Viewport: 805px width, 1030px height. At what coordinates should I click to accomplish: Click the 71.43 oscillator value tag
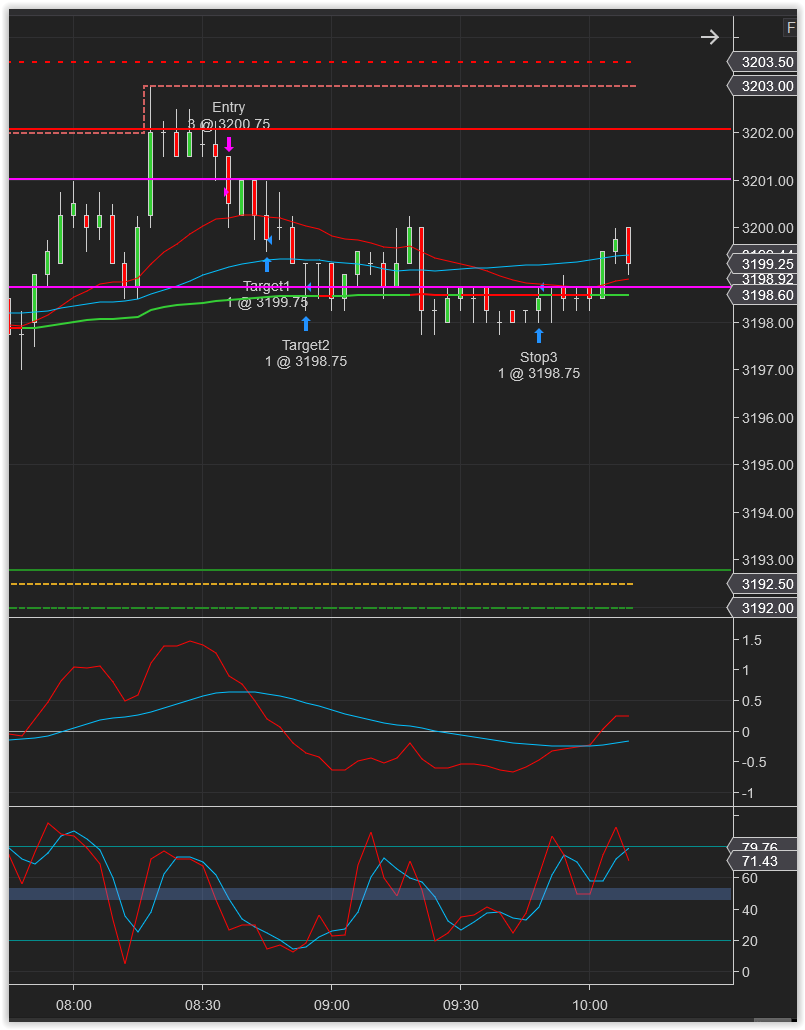pyautogui.click(x=762, y=861)
